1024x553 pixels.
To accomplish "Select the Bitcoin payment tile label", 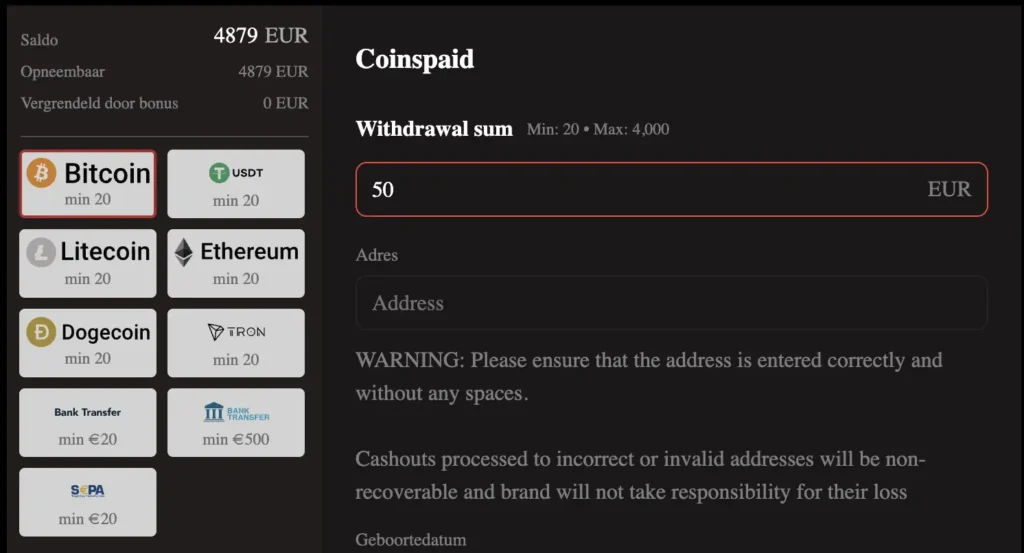I will pos(107,173).
